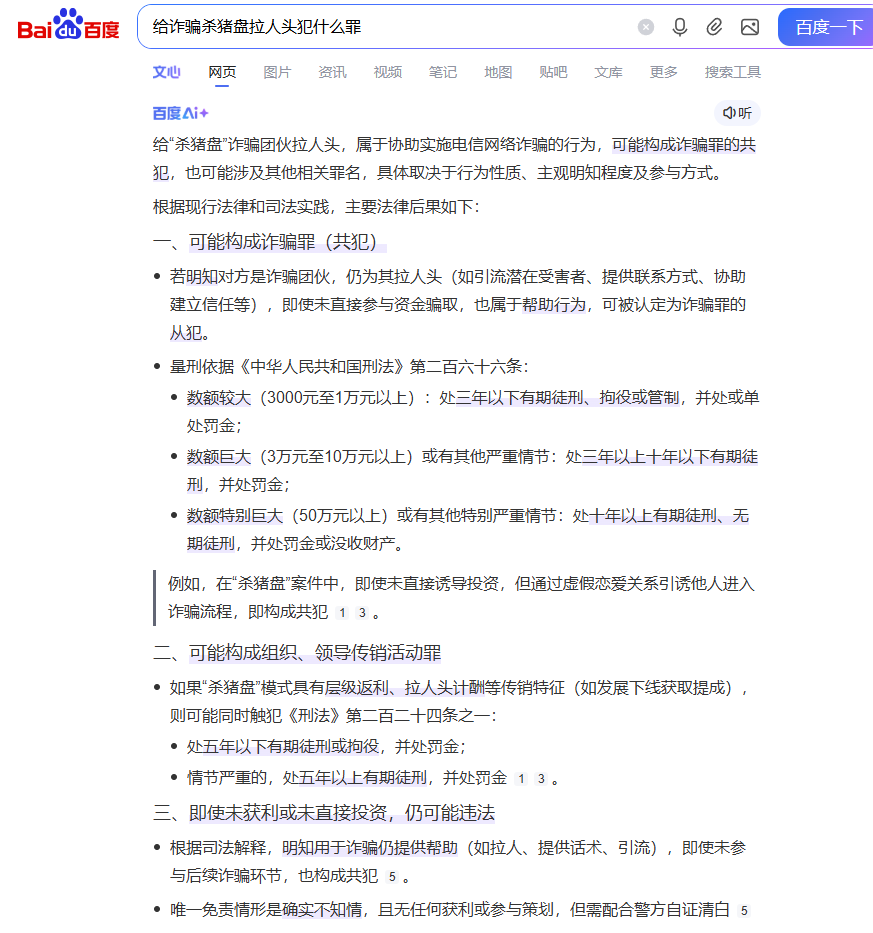873x933 pixels.
Task: Click the voice search microphone icon
Action: click(x=680, y=27)
